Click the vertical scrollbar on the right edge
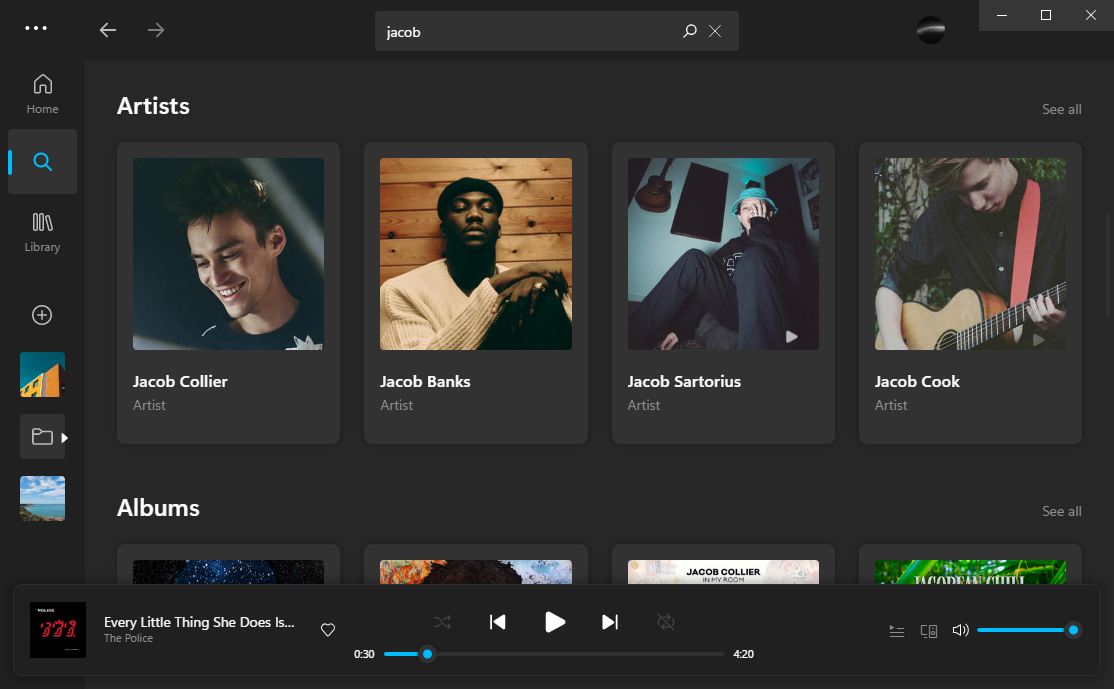 [1108, 264]
